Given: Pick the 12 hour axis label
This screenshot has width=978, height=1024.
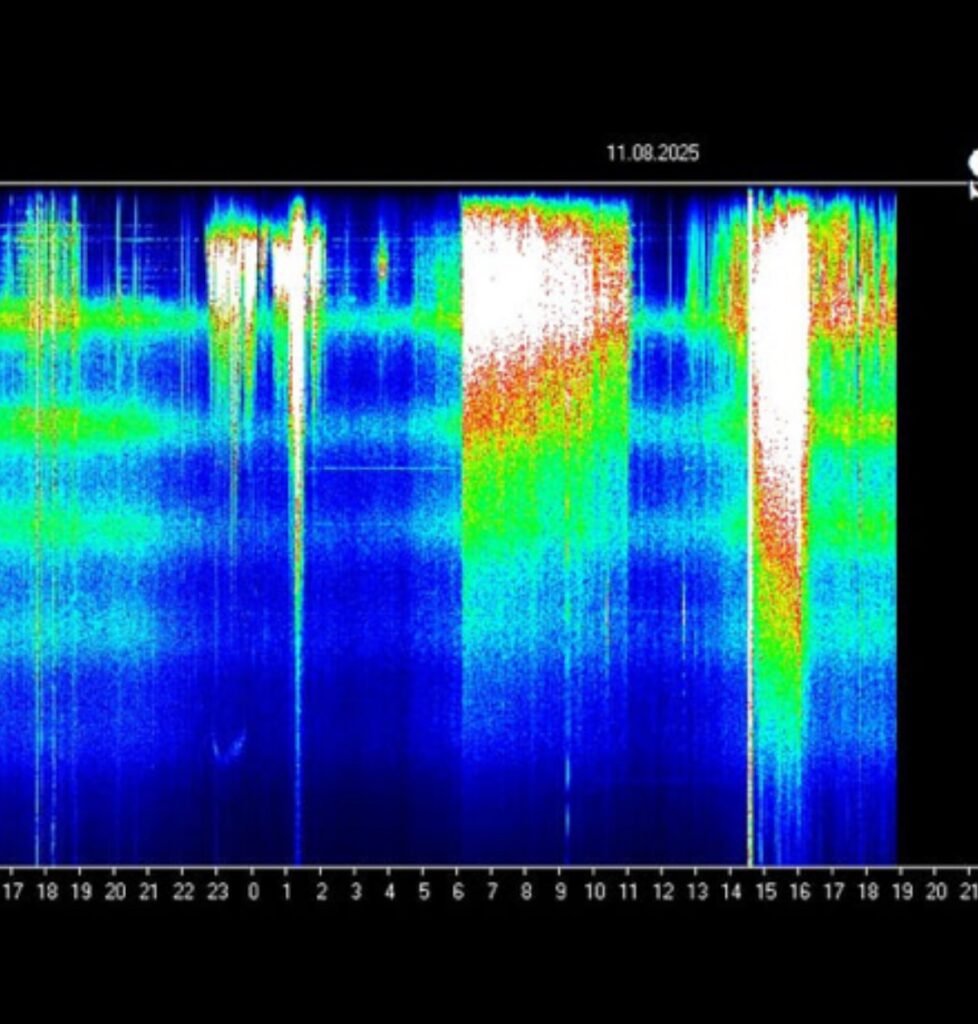Looking at the screenshot, I should [663, 891].
